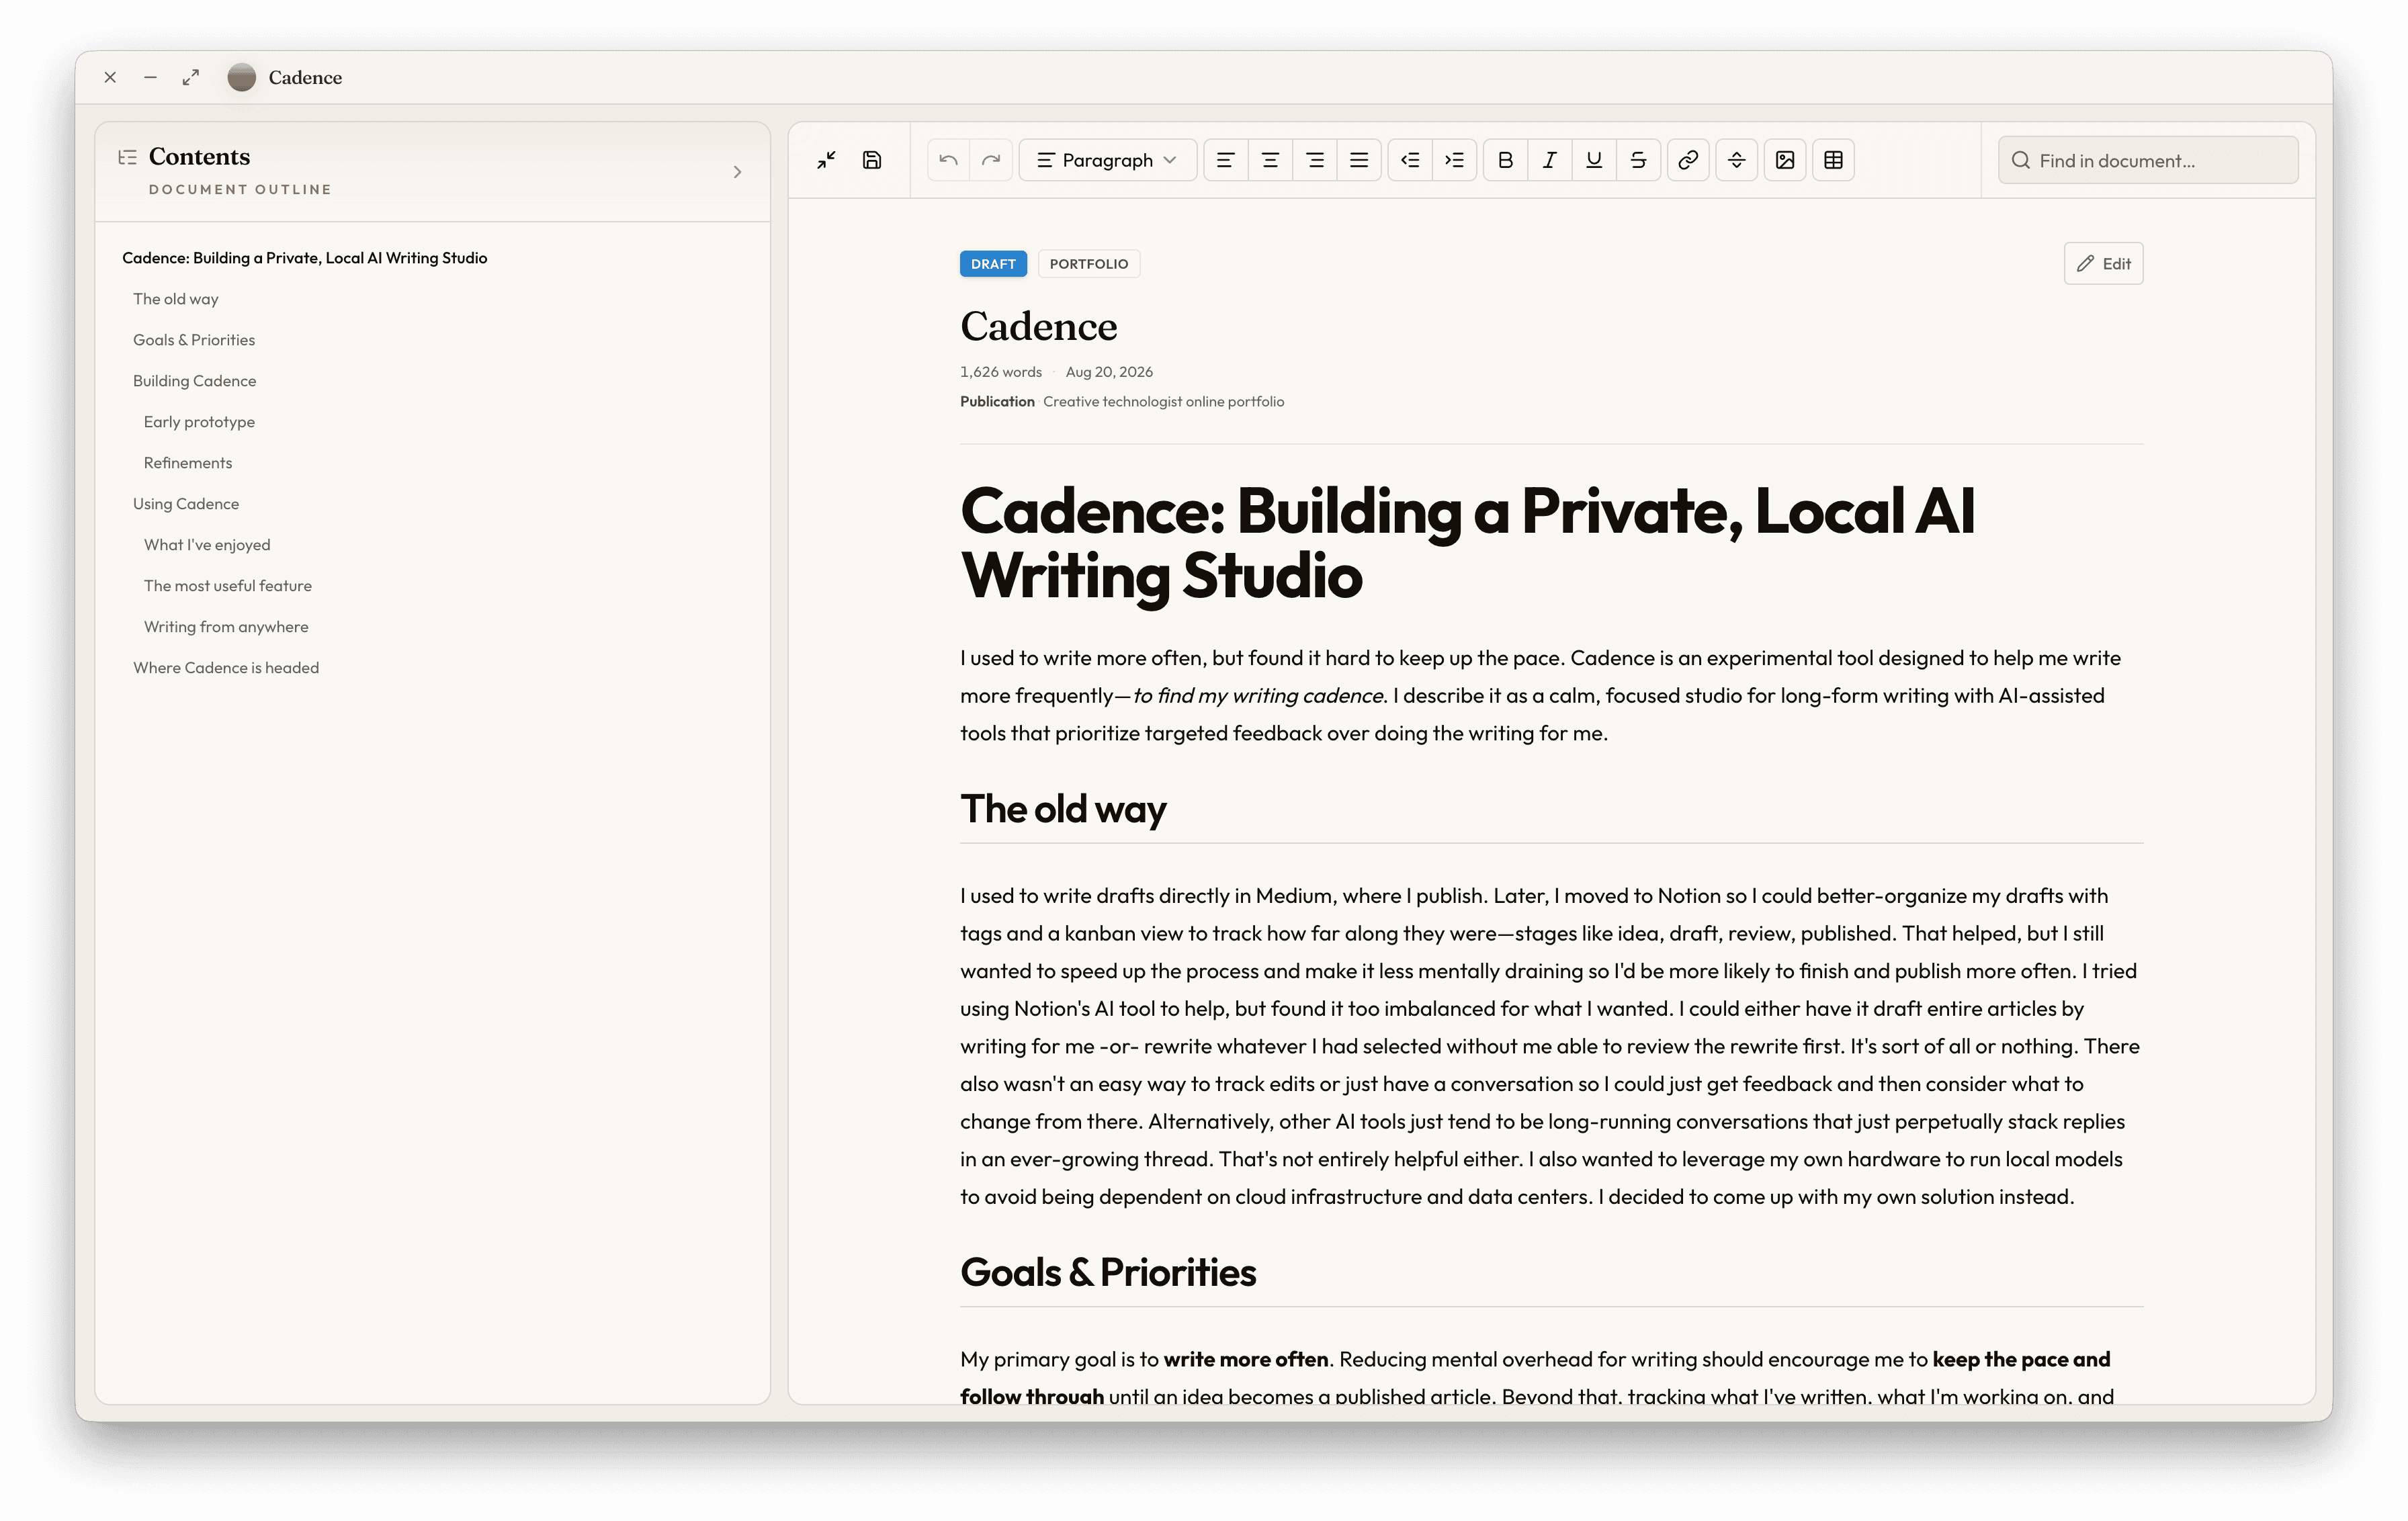
Task: Open the Paragraph style dropdown
Action: [1107, 160]
